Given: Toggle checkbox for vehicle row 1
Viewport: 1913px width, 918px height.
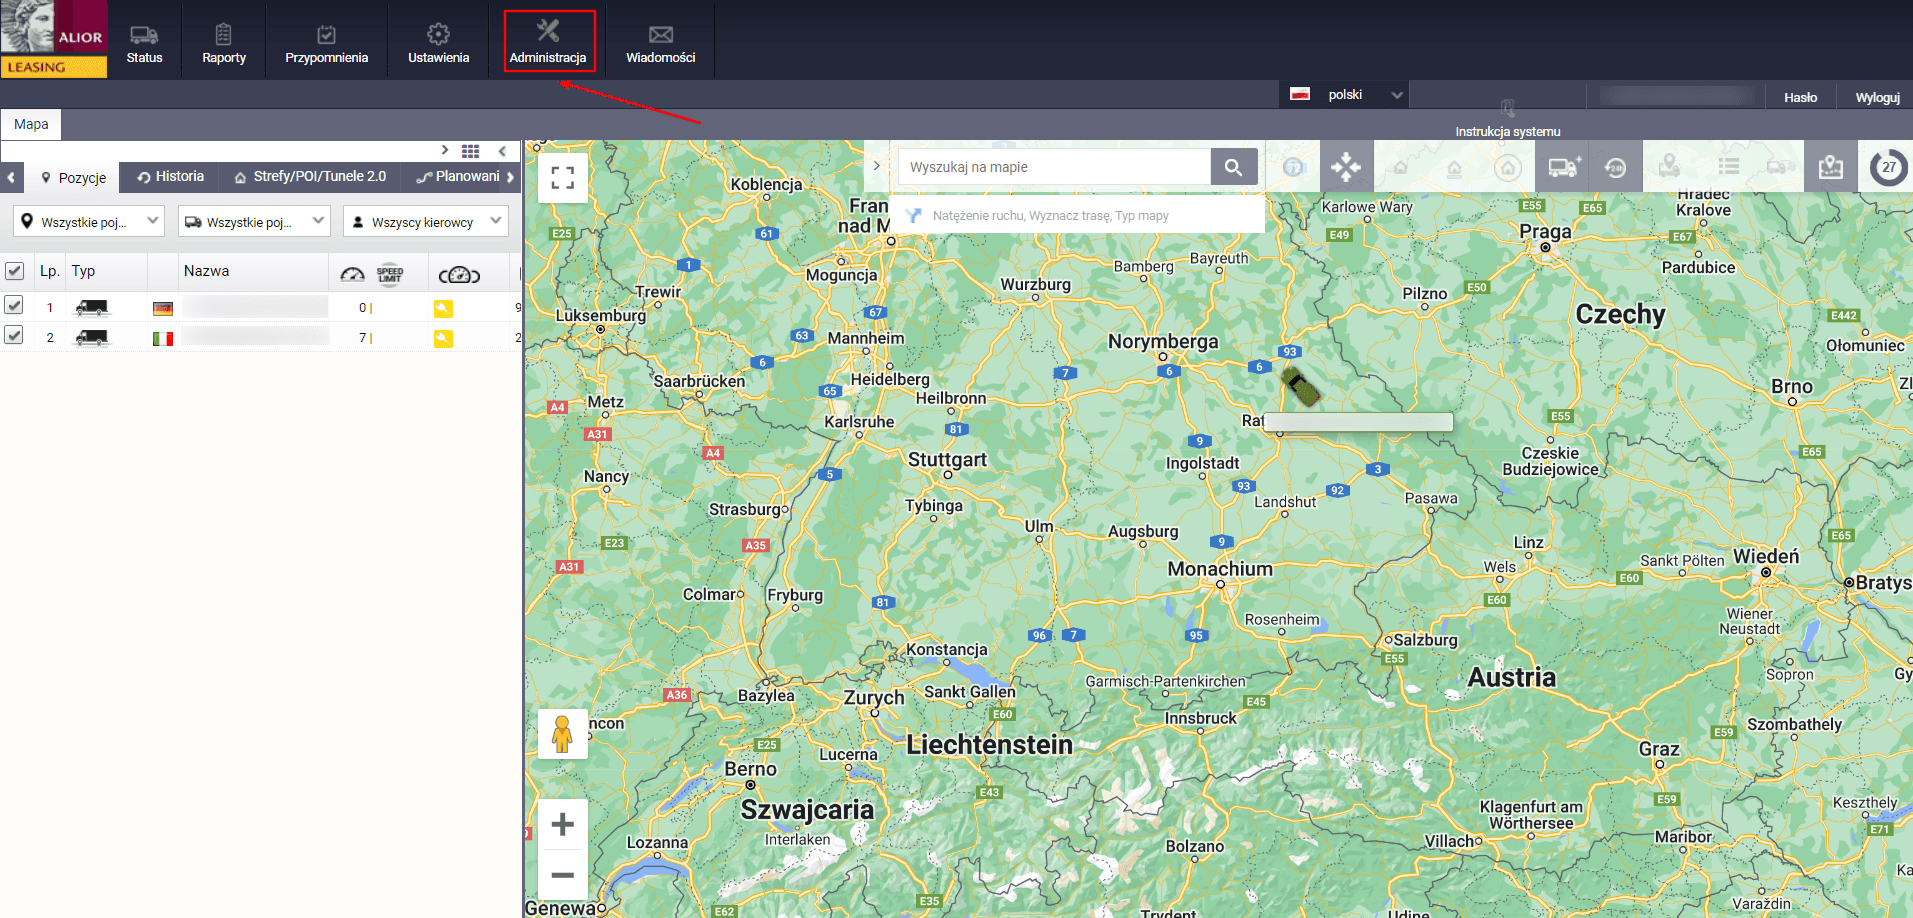Looking at the screenshot, I should click(x=14, y=306).
